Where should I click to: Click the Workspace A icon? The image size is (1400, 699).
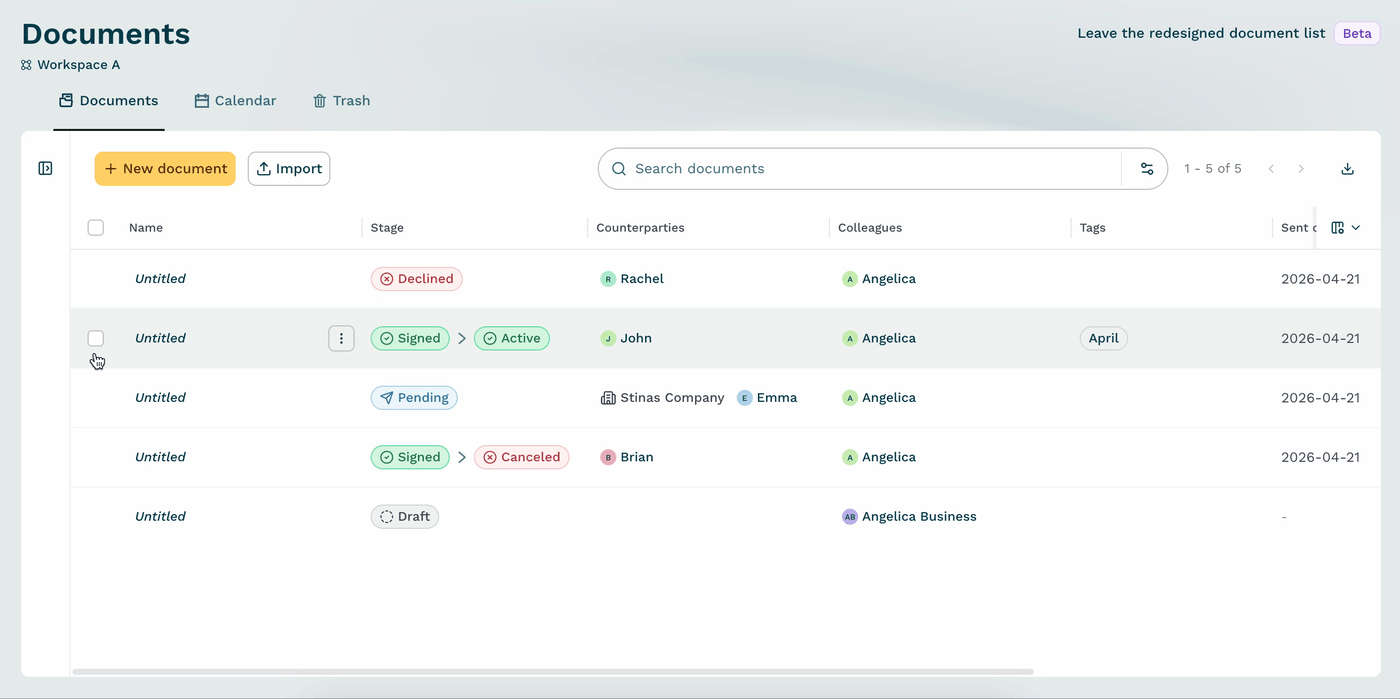coord(27,65)
